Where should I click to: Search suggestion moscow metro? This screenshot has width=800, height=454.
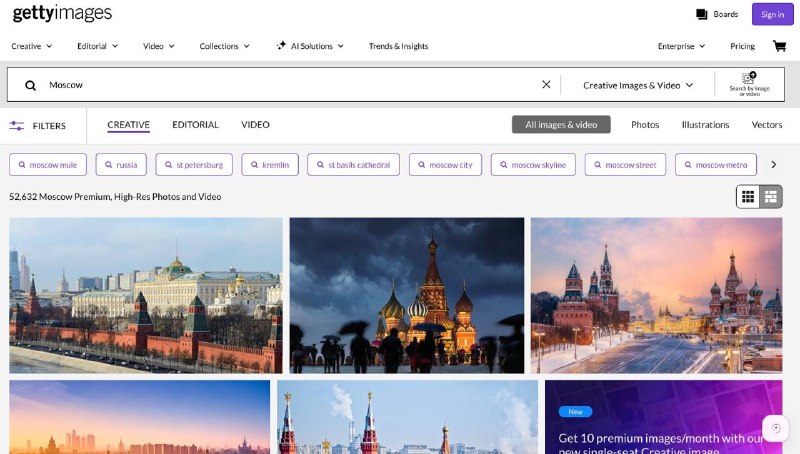716,165
